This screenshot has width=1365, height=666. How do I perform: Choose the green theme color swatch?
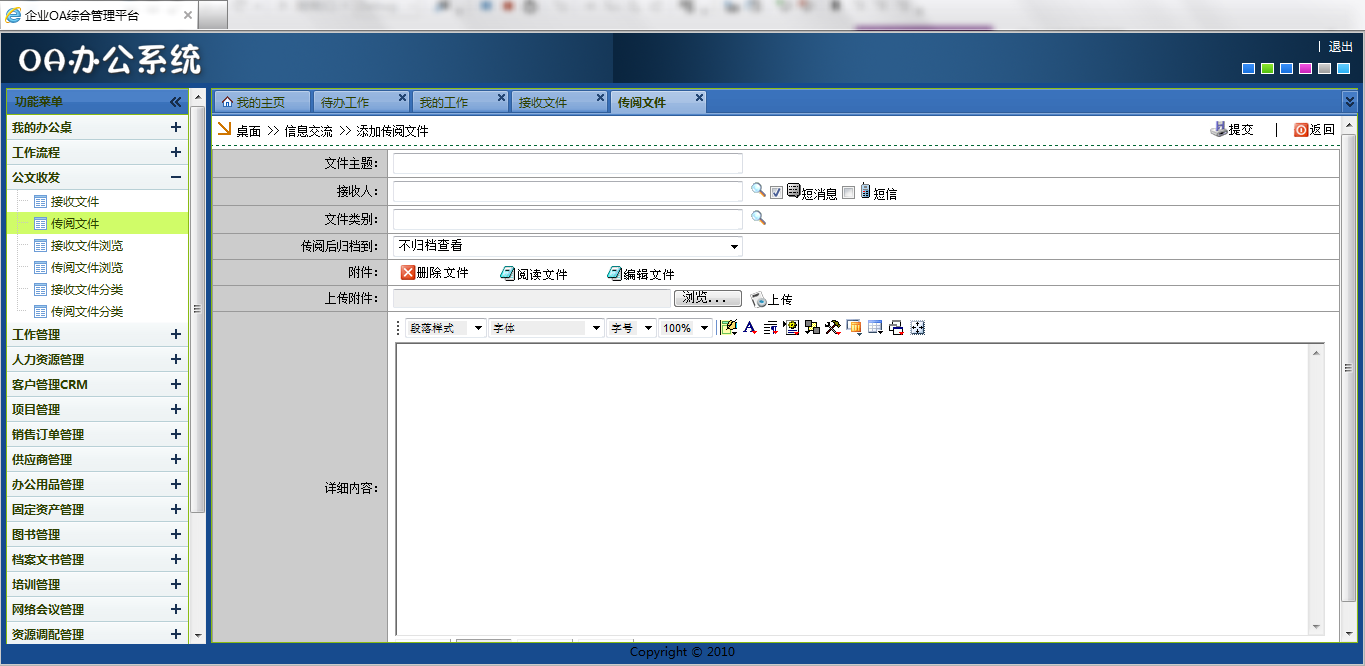[1267, 68]
